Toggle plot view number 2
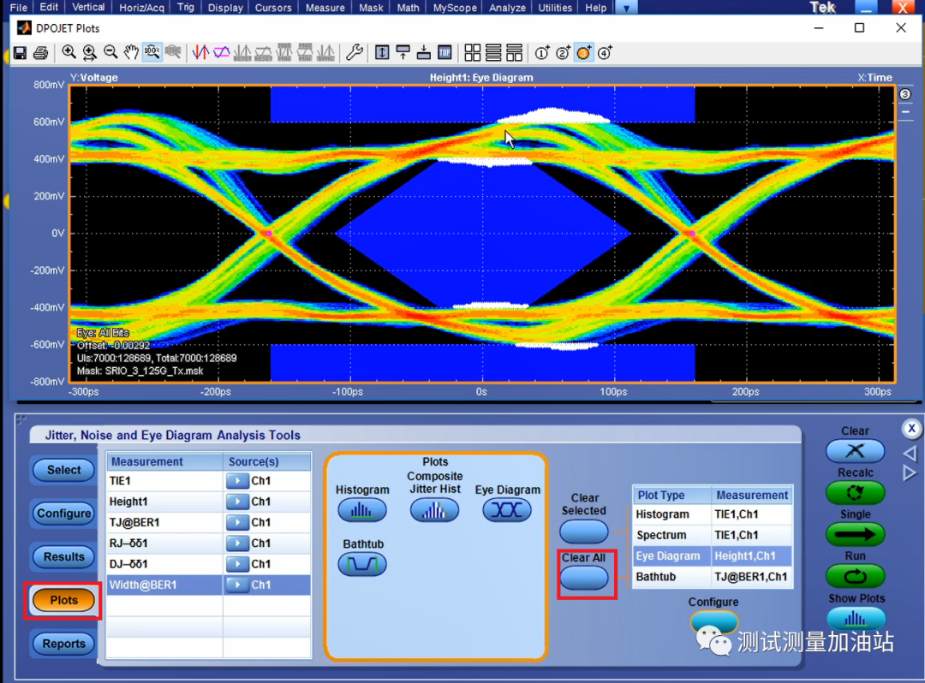This screenshot has height=683, width=925. click(563, 53)
